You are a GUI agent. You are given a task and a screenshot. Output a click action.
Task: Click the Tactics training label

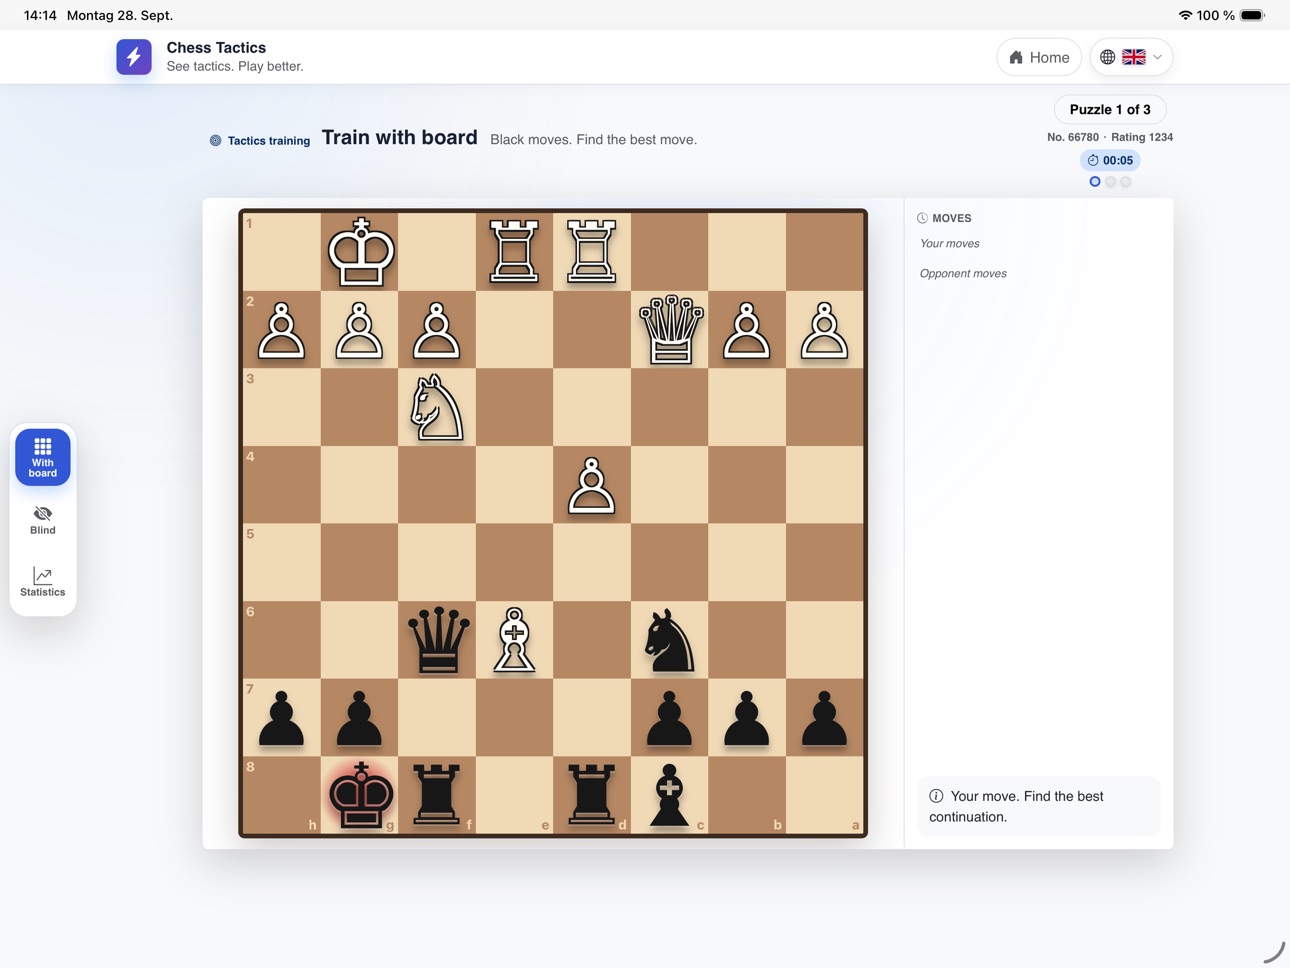tap(260, 141)
